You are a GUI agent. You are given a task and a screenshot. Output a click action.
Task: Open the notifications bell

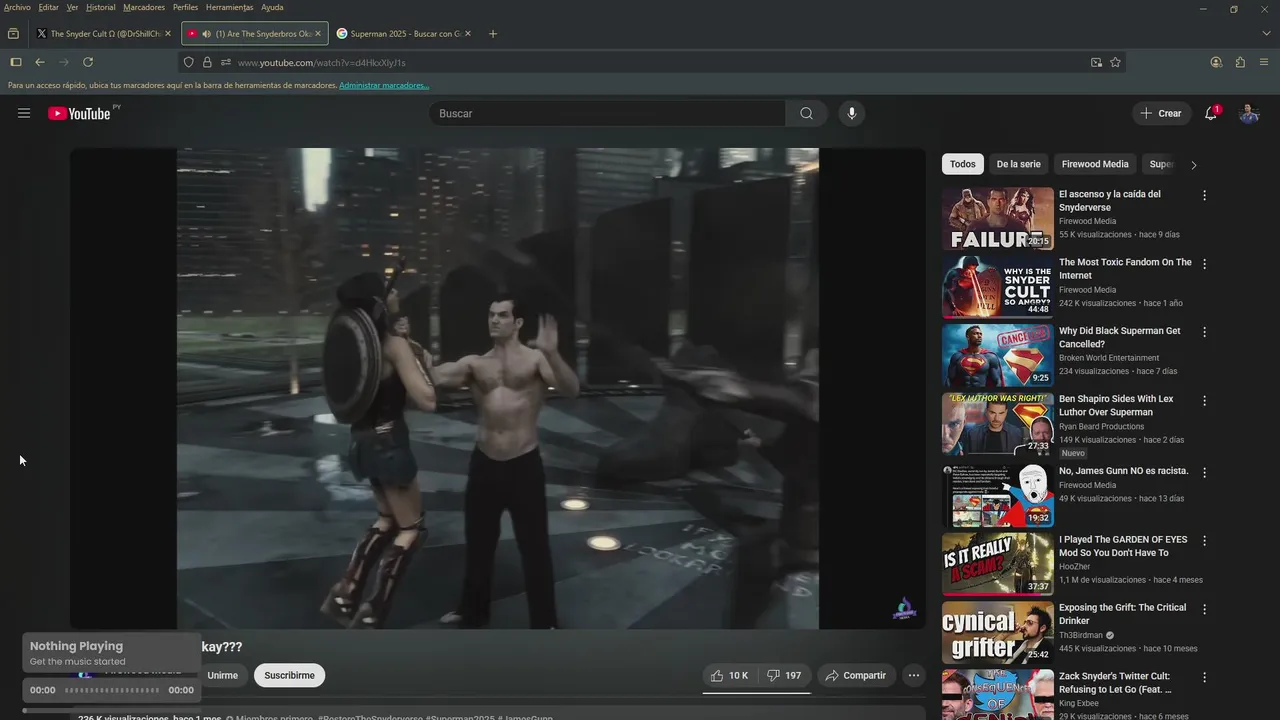coord(1211,113)
